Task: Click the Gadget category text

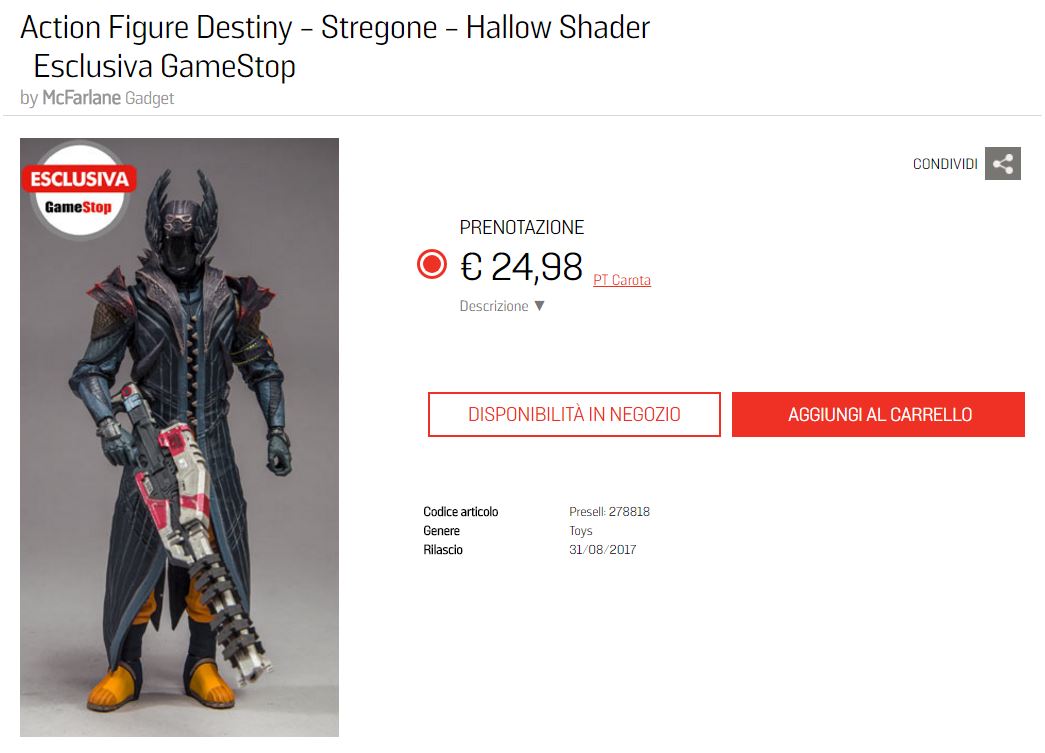Action: (x=149, y=98)
